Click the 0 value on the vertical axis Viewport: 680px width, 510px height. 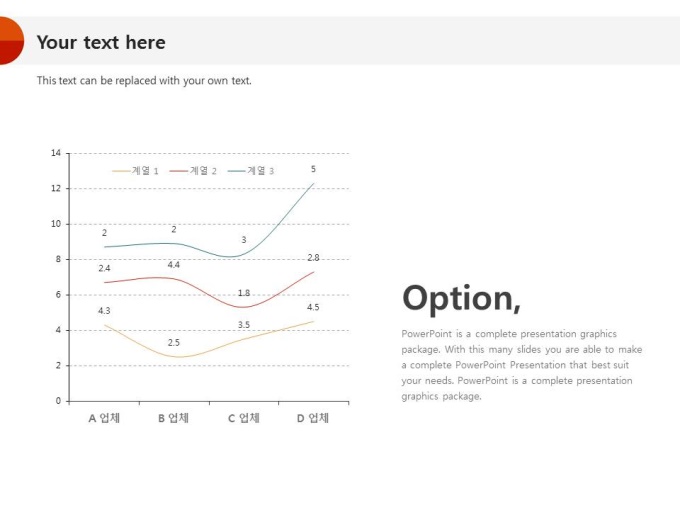tap(58, 401)
